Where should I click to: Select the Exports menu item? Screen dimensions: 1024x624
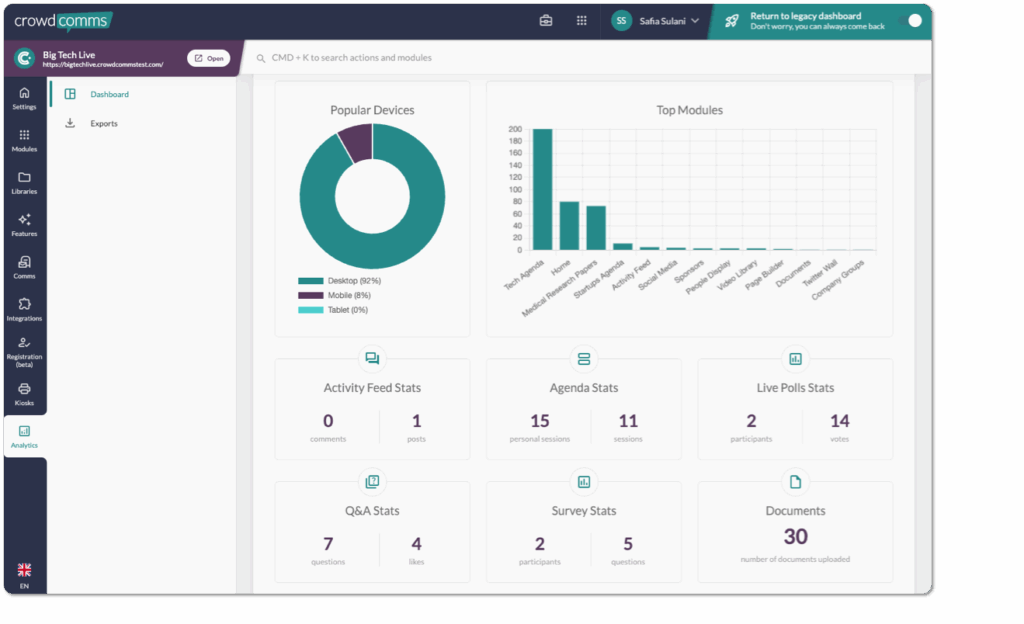tap(104, 124)
